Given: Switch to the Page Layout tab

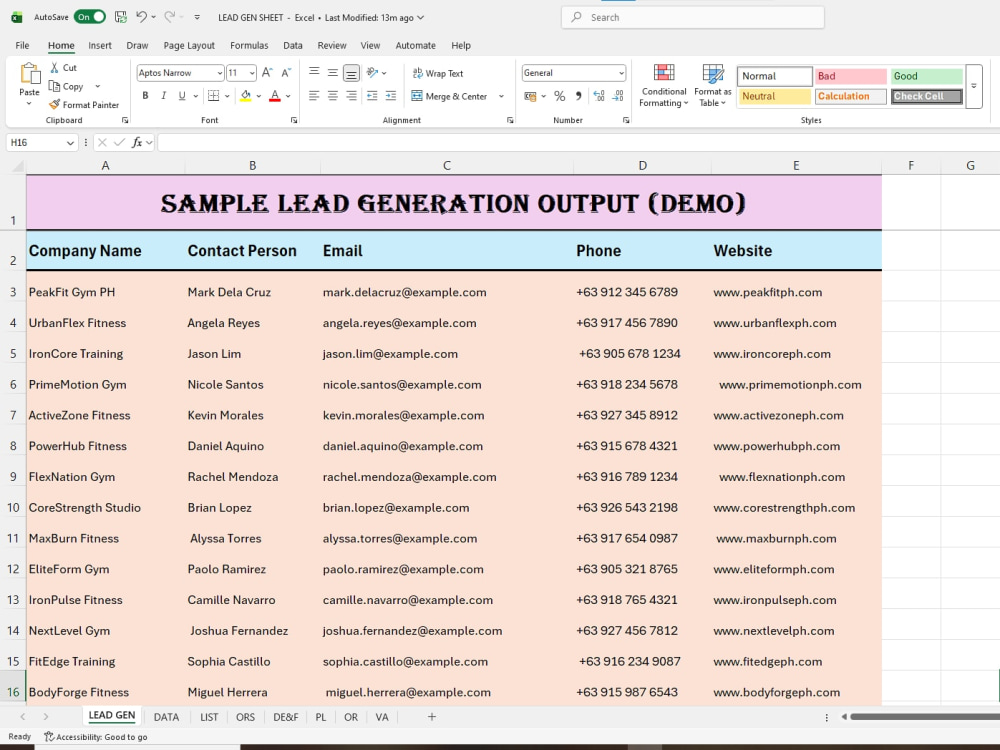Looking at the screenshot, I should pyautogui.click(x=189, y=45).
